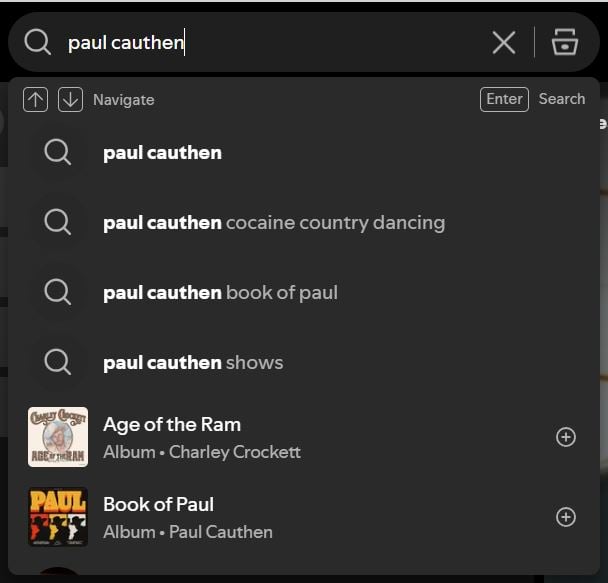Click the Search label next to Enter

(x=561, y=99)
